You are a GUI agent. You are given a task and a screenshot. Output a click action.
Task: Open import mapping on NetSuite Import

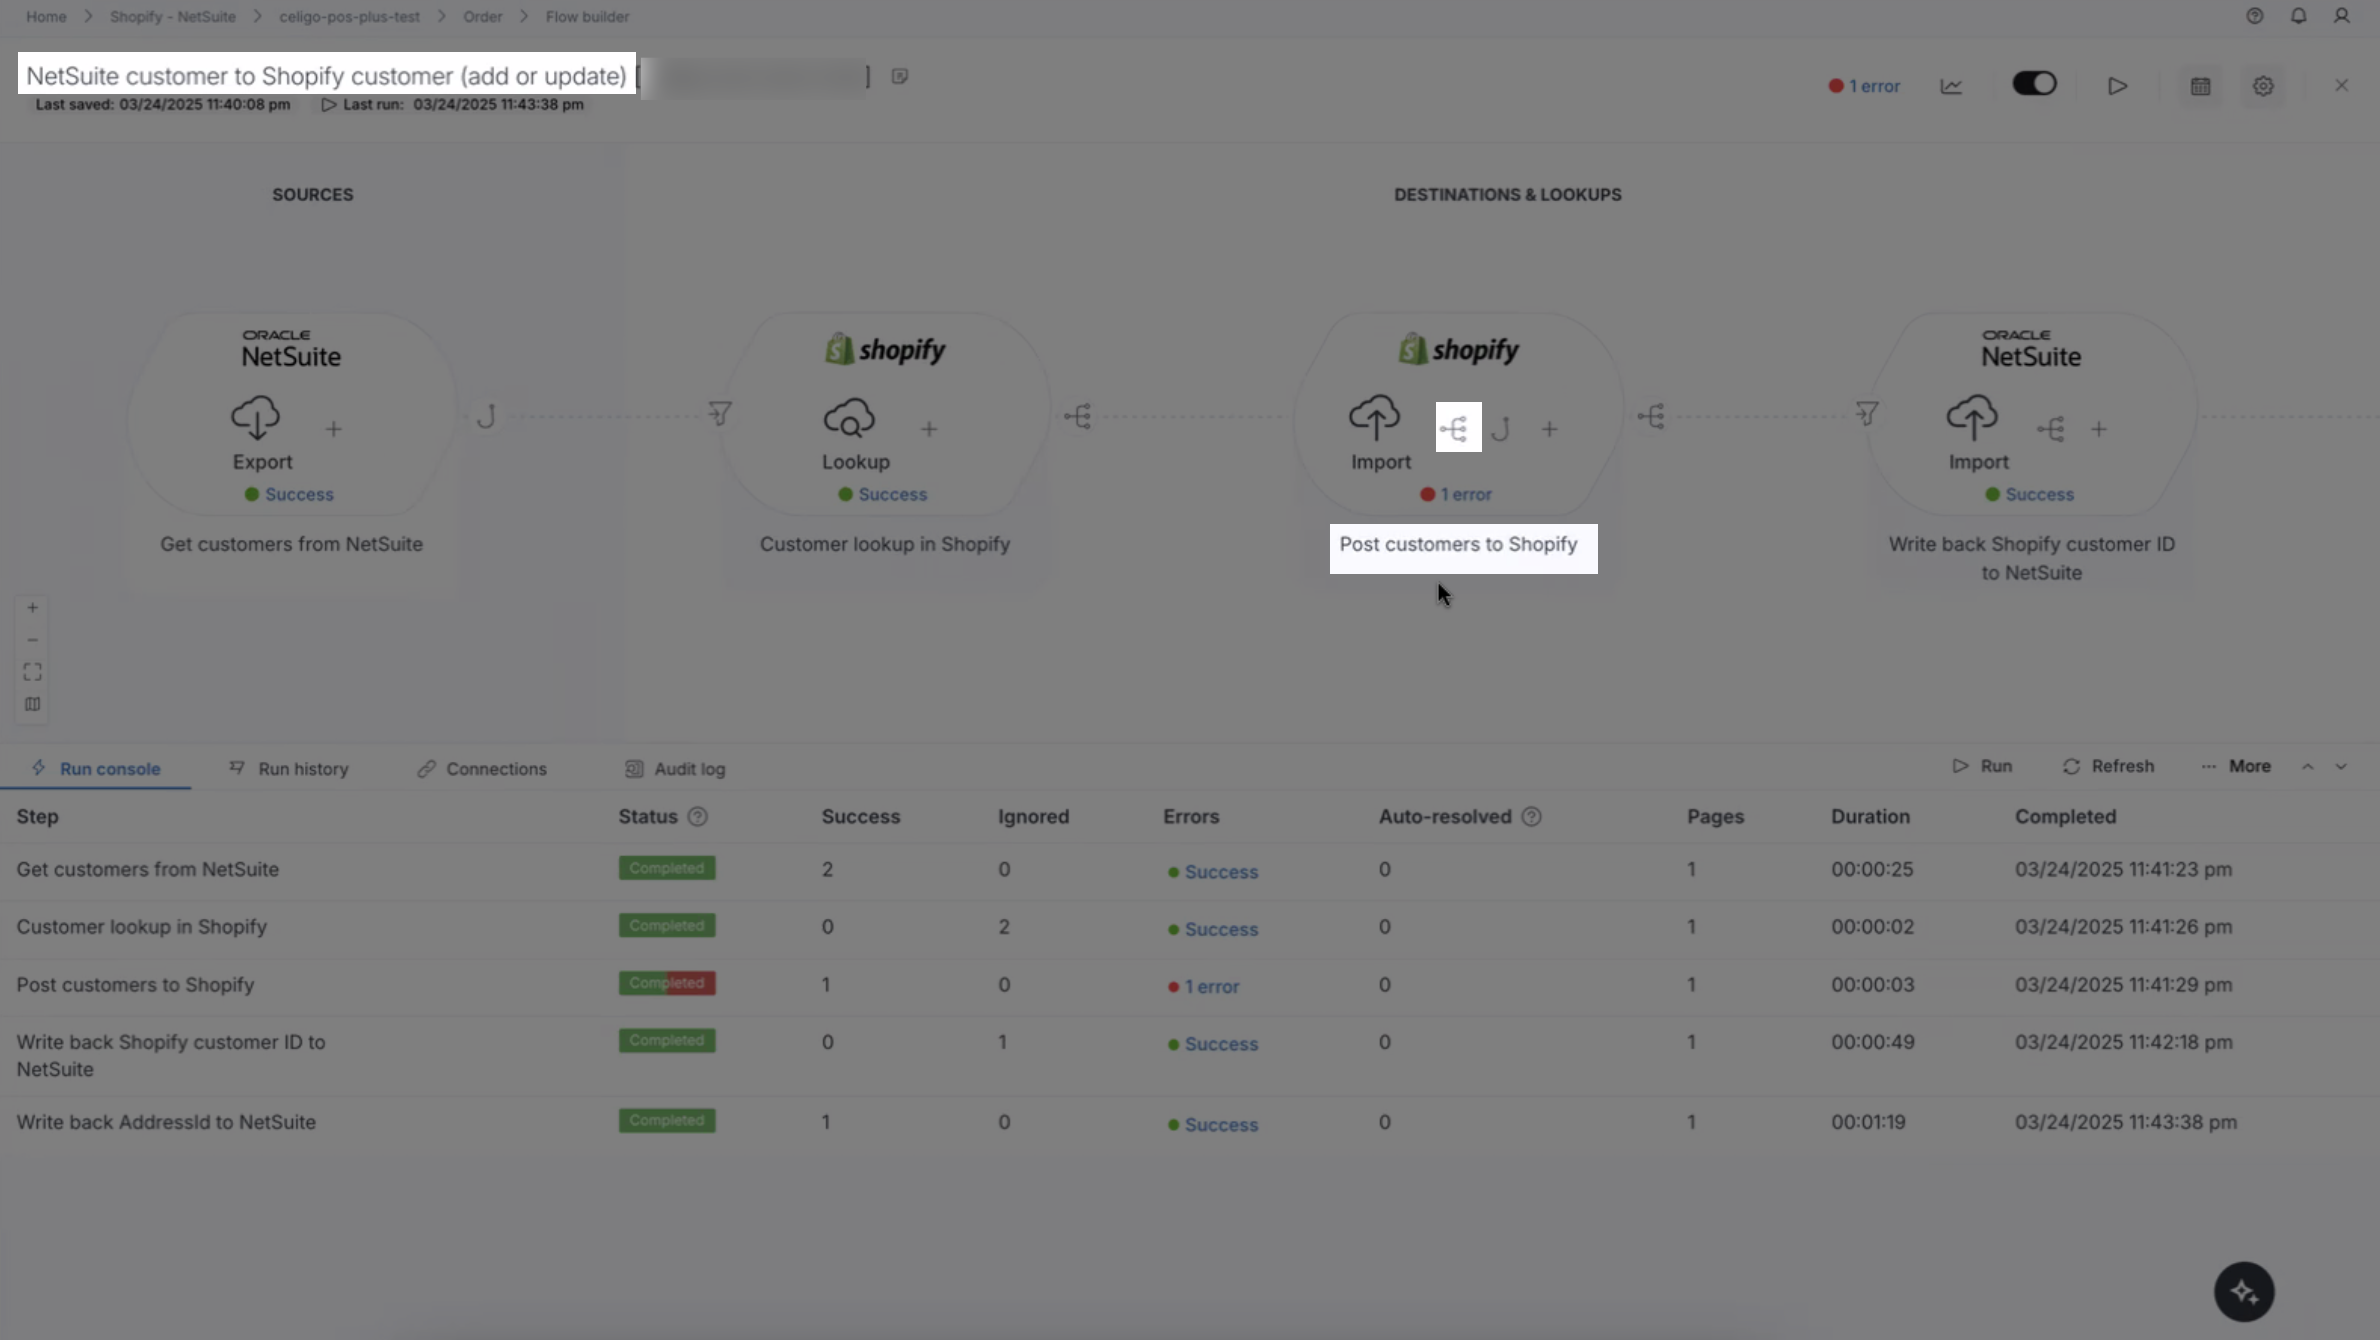2050,430
